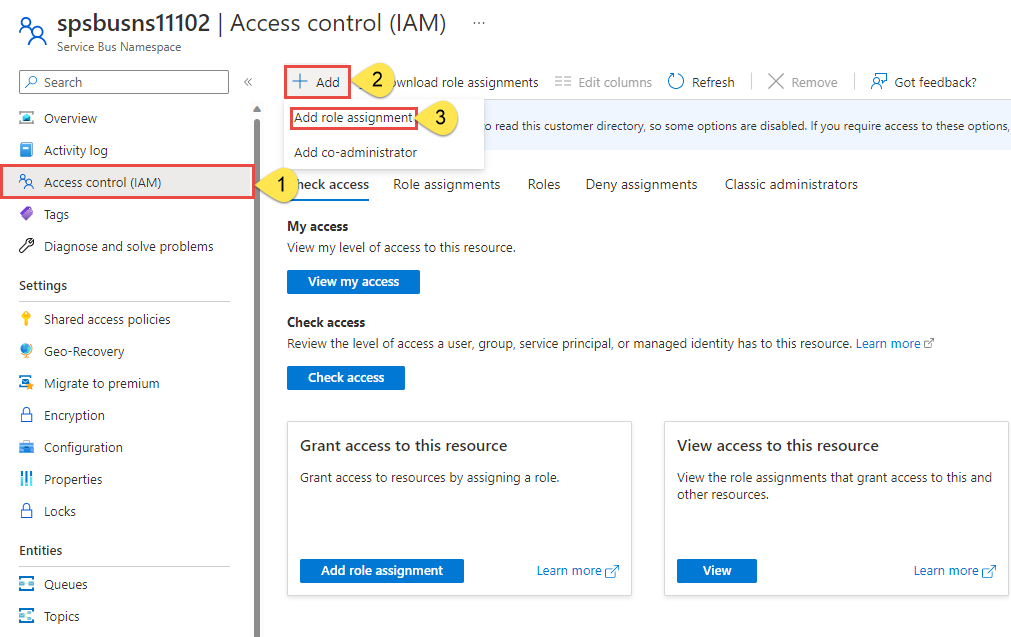Click the Shared access policies key icon
The width and height of the screenshot is (1011, 637).
pyautogui.click(x=27, y=319)
